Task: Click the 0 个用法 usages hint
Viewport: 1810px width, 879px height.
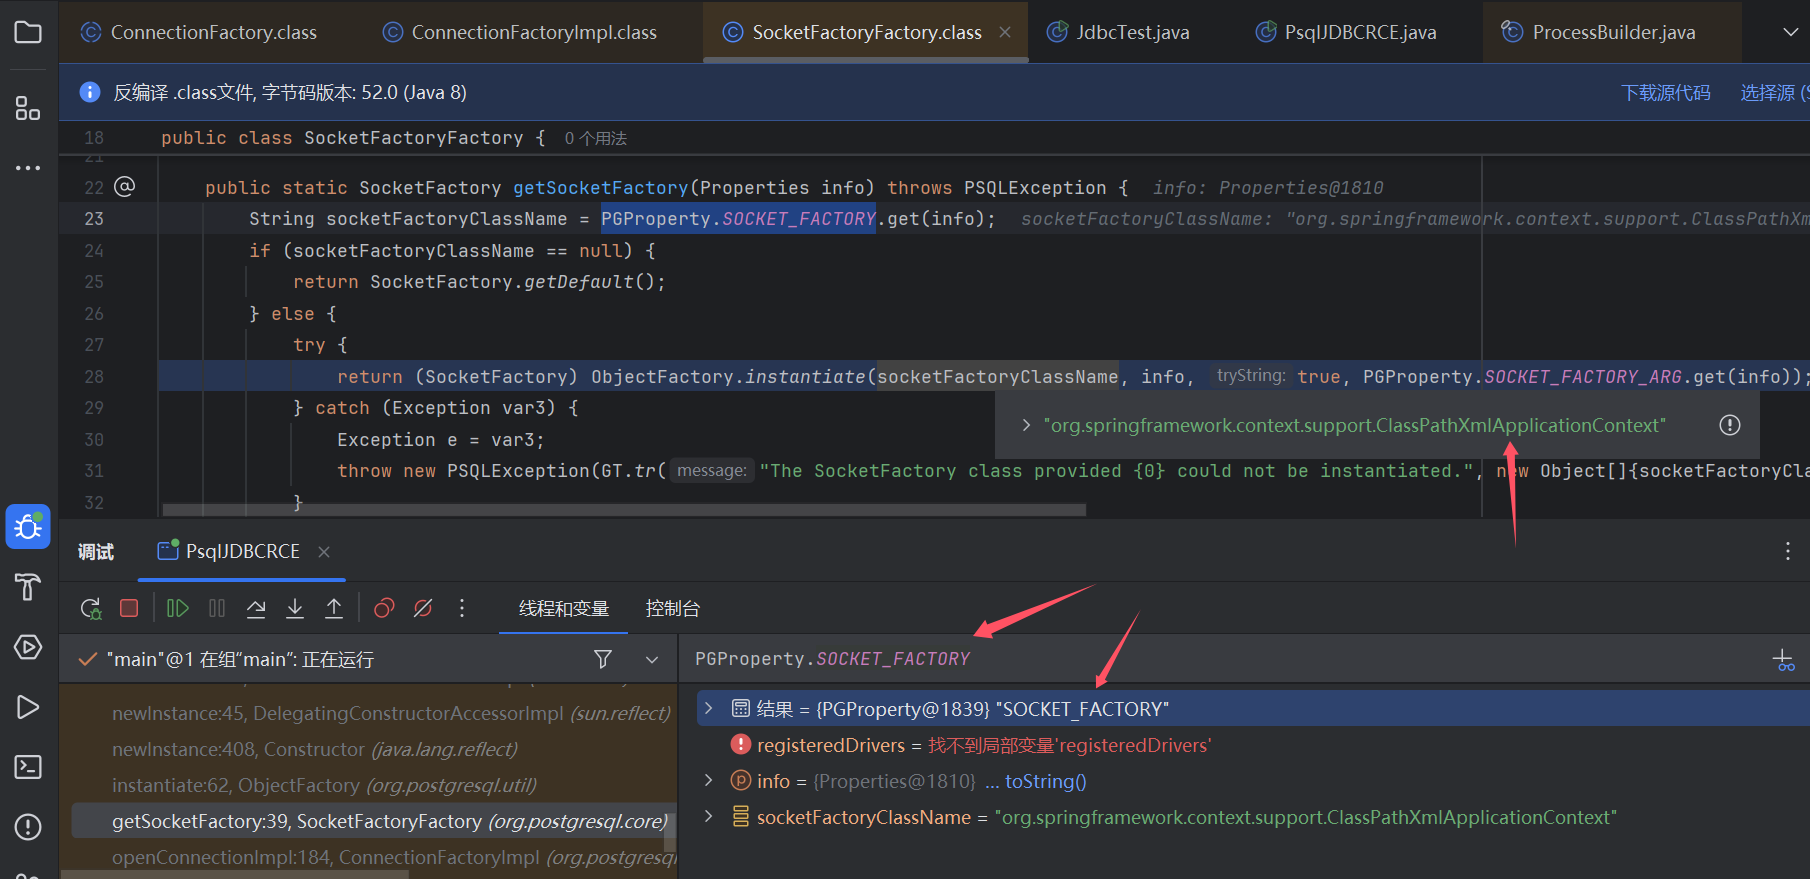Action: pyautogui.click(x=596, y=138)
